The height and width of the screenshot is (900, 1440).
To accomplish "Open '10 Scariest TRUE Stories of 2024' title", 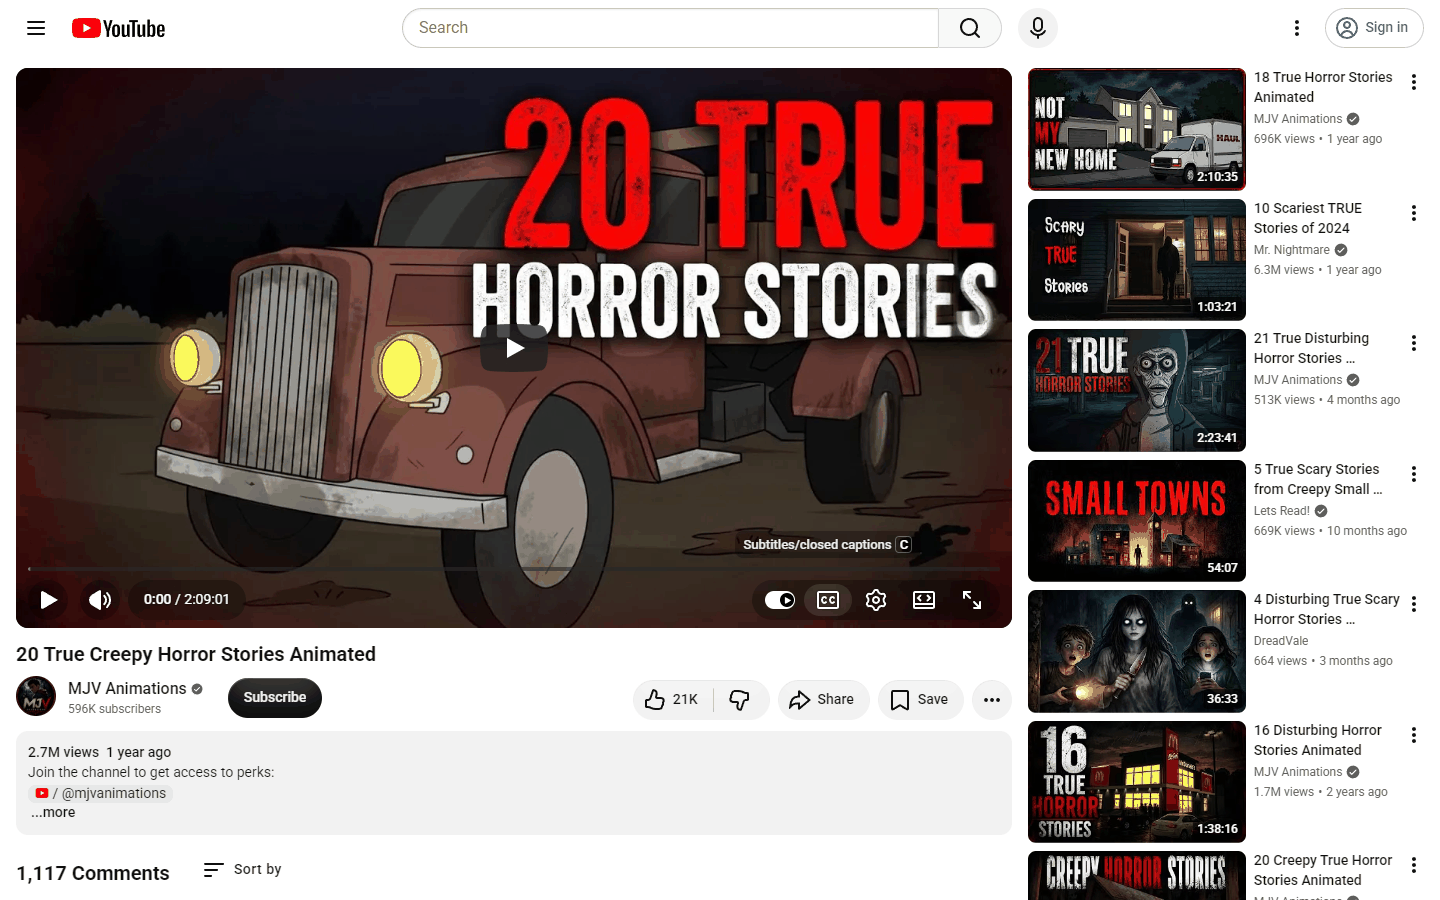I will [x=1308, y=218].
